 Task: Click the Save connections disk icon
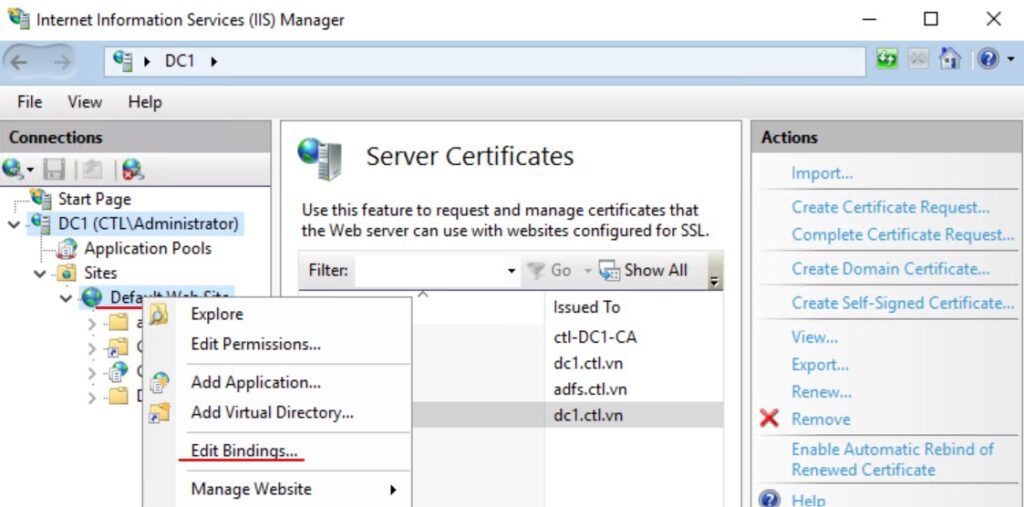coord(55,169)
